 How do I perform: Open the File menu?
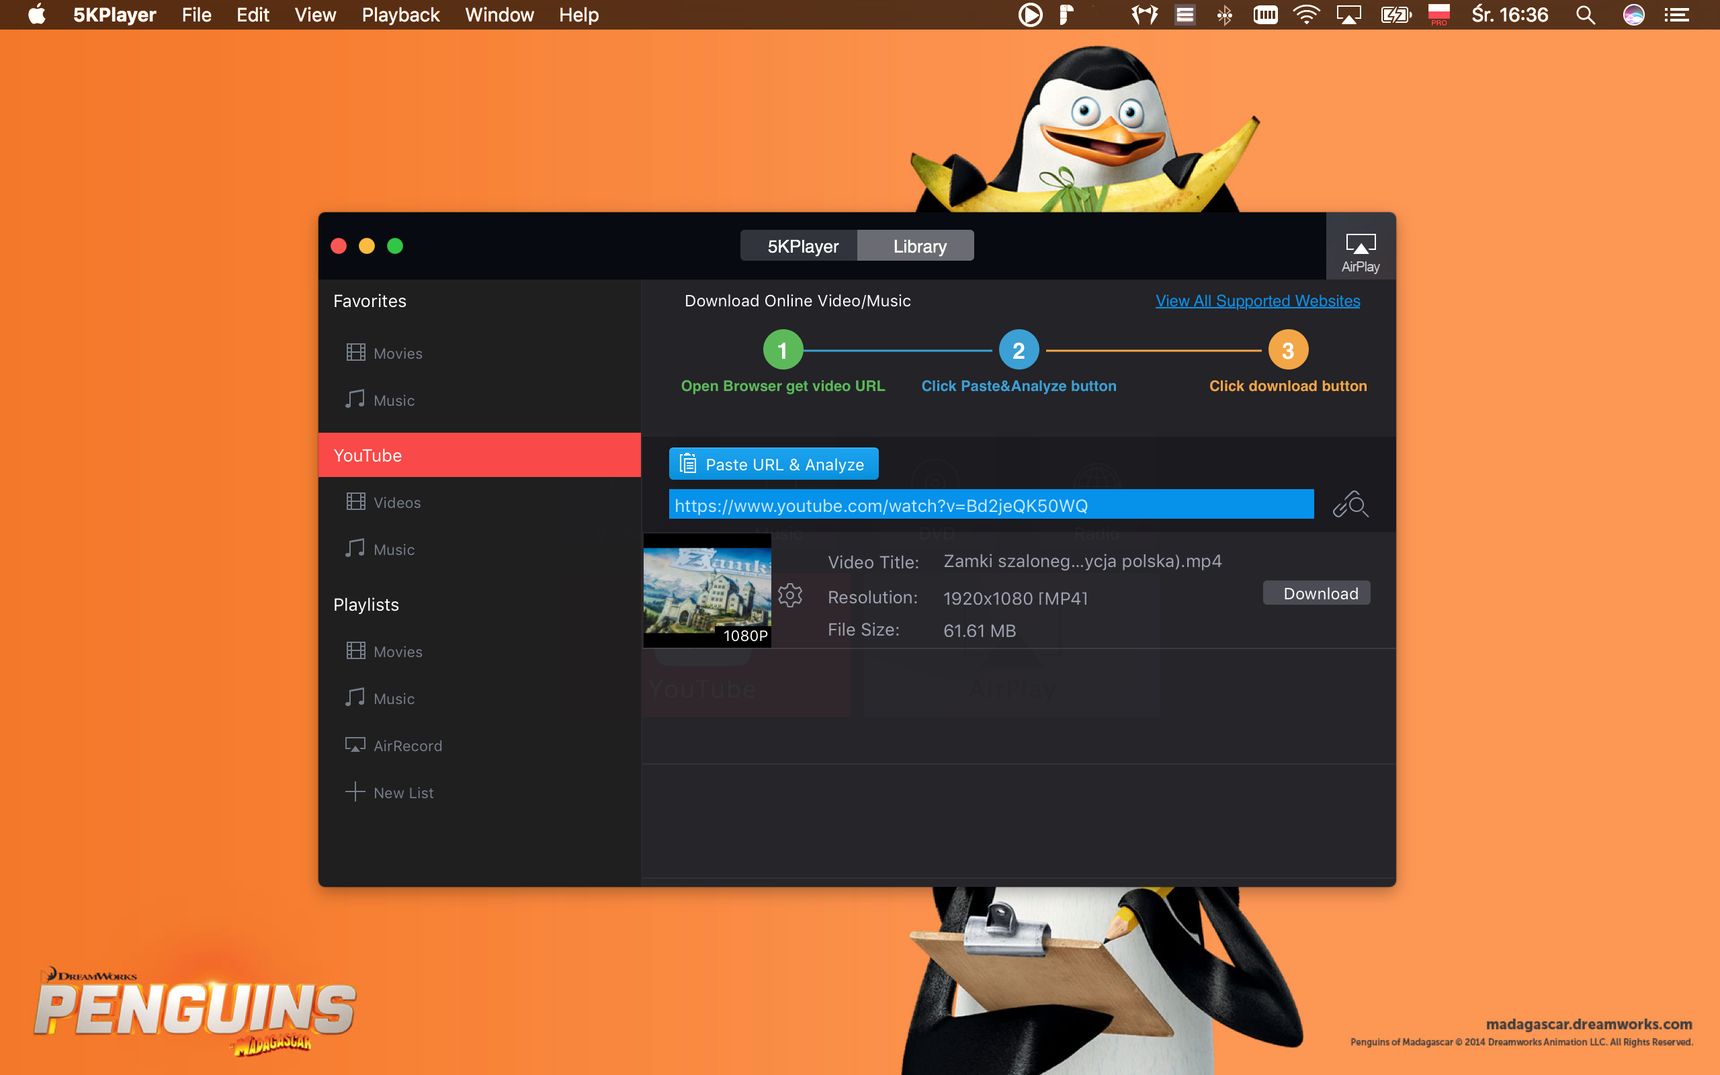[196, 15]
